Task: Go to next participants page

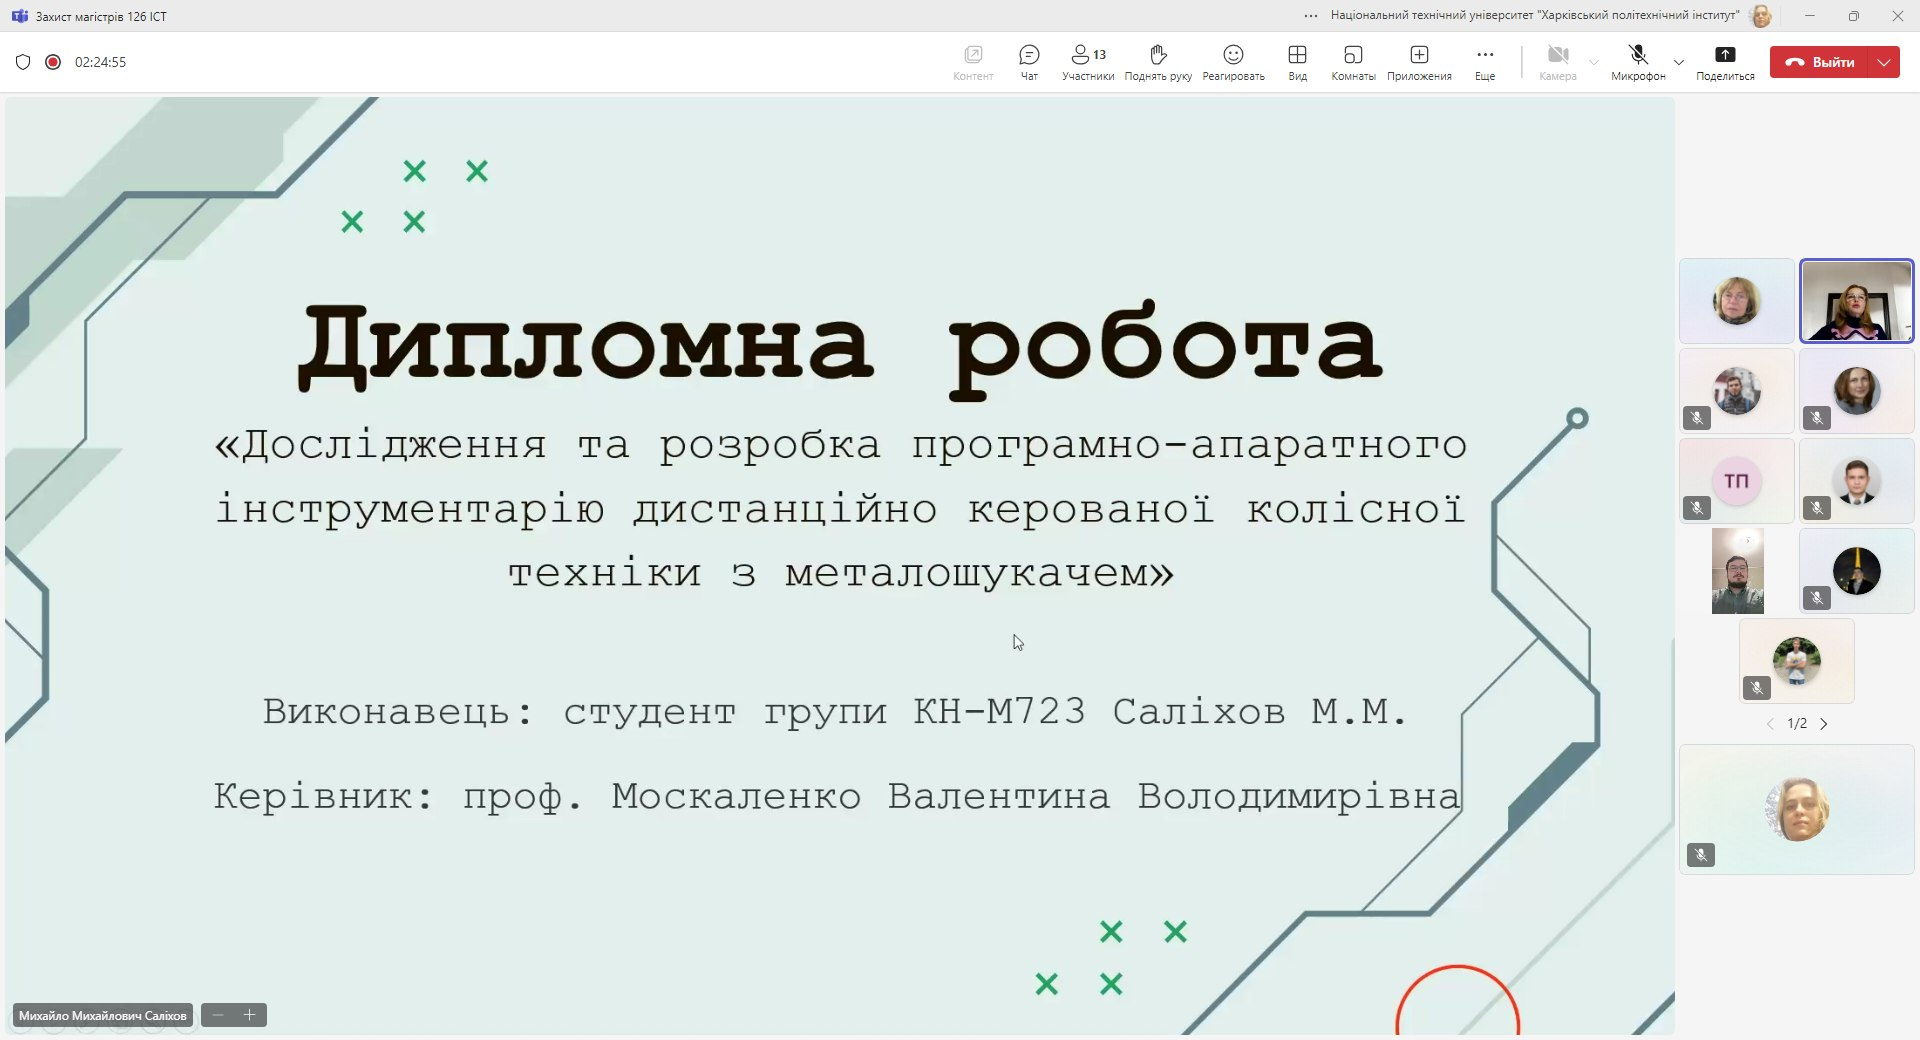Action: 1824,724
